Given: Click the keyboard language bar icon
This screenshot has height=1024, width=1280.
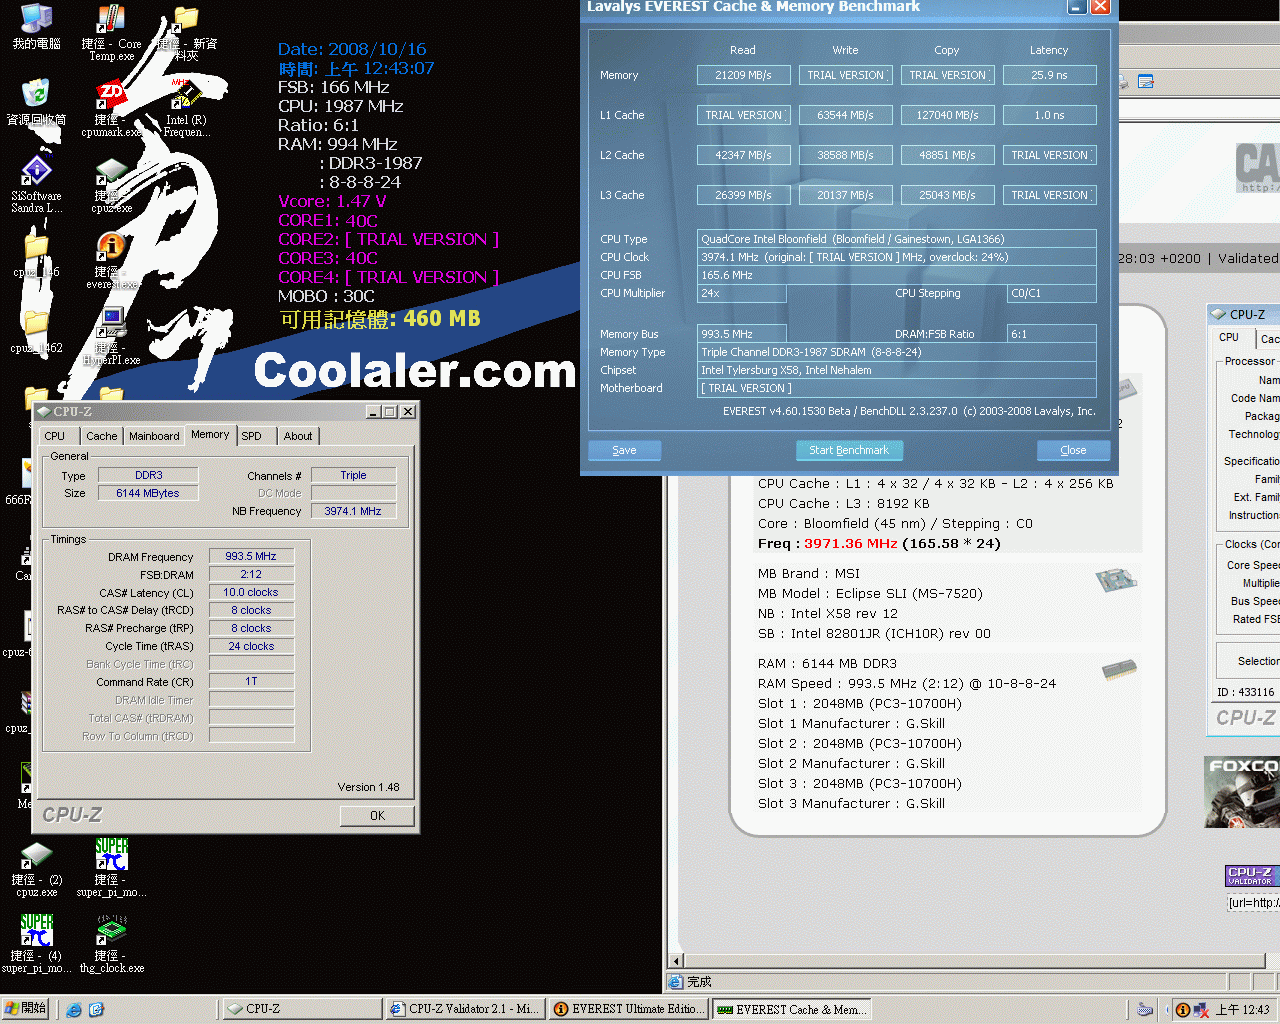Looking at the screenshot, I should tap(1145, 1010).
